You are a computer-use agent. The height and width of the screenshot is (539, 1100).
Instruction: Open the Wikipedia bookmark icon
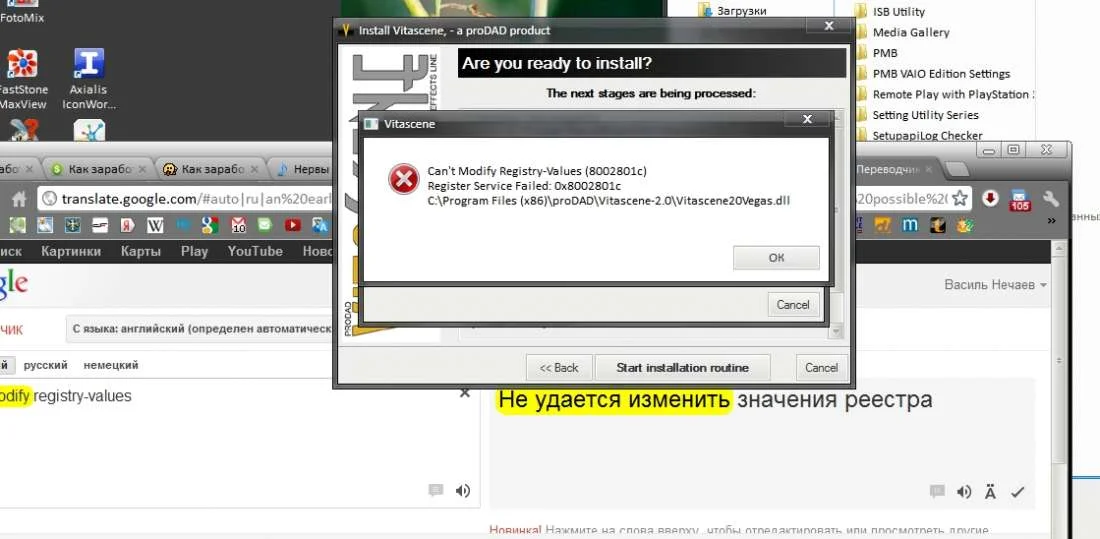[x=155, y=225]
